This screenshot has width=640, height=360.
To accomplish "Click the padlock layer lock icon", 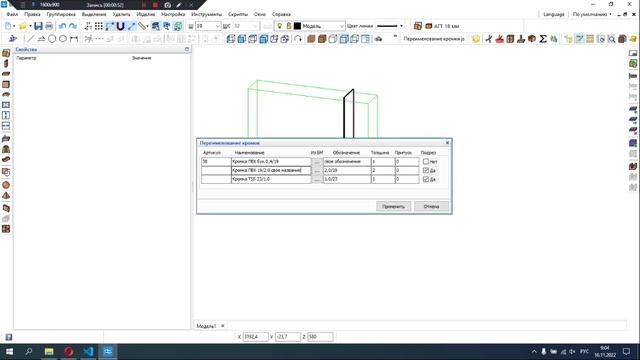I will coord(289,26).
